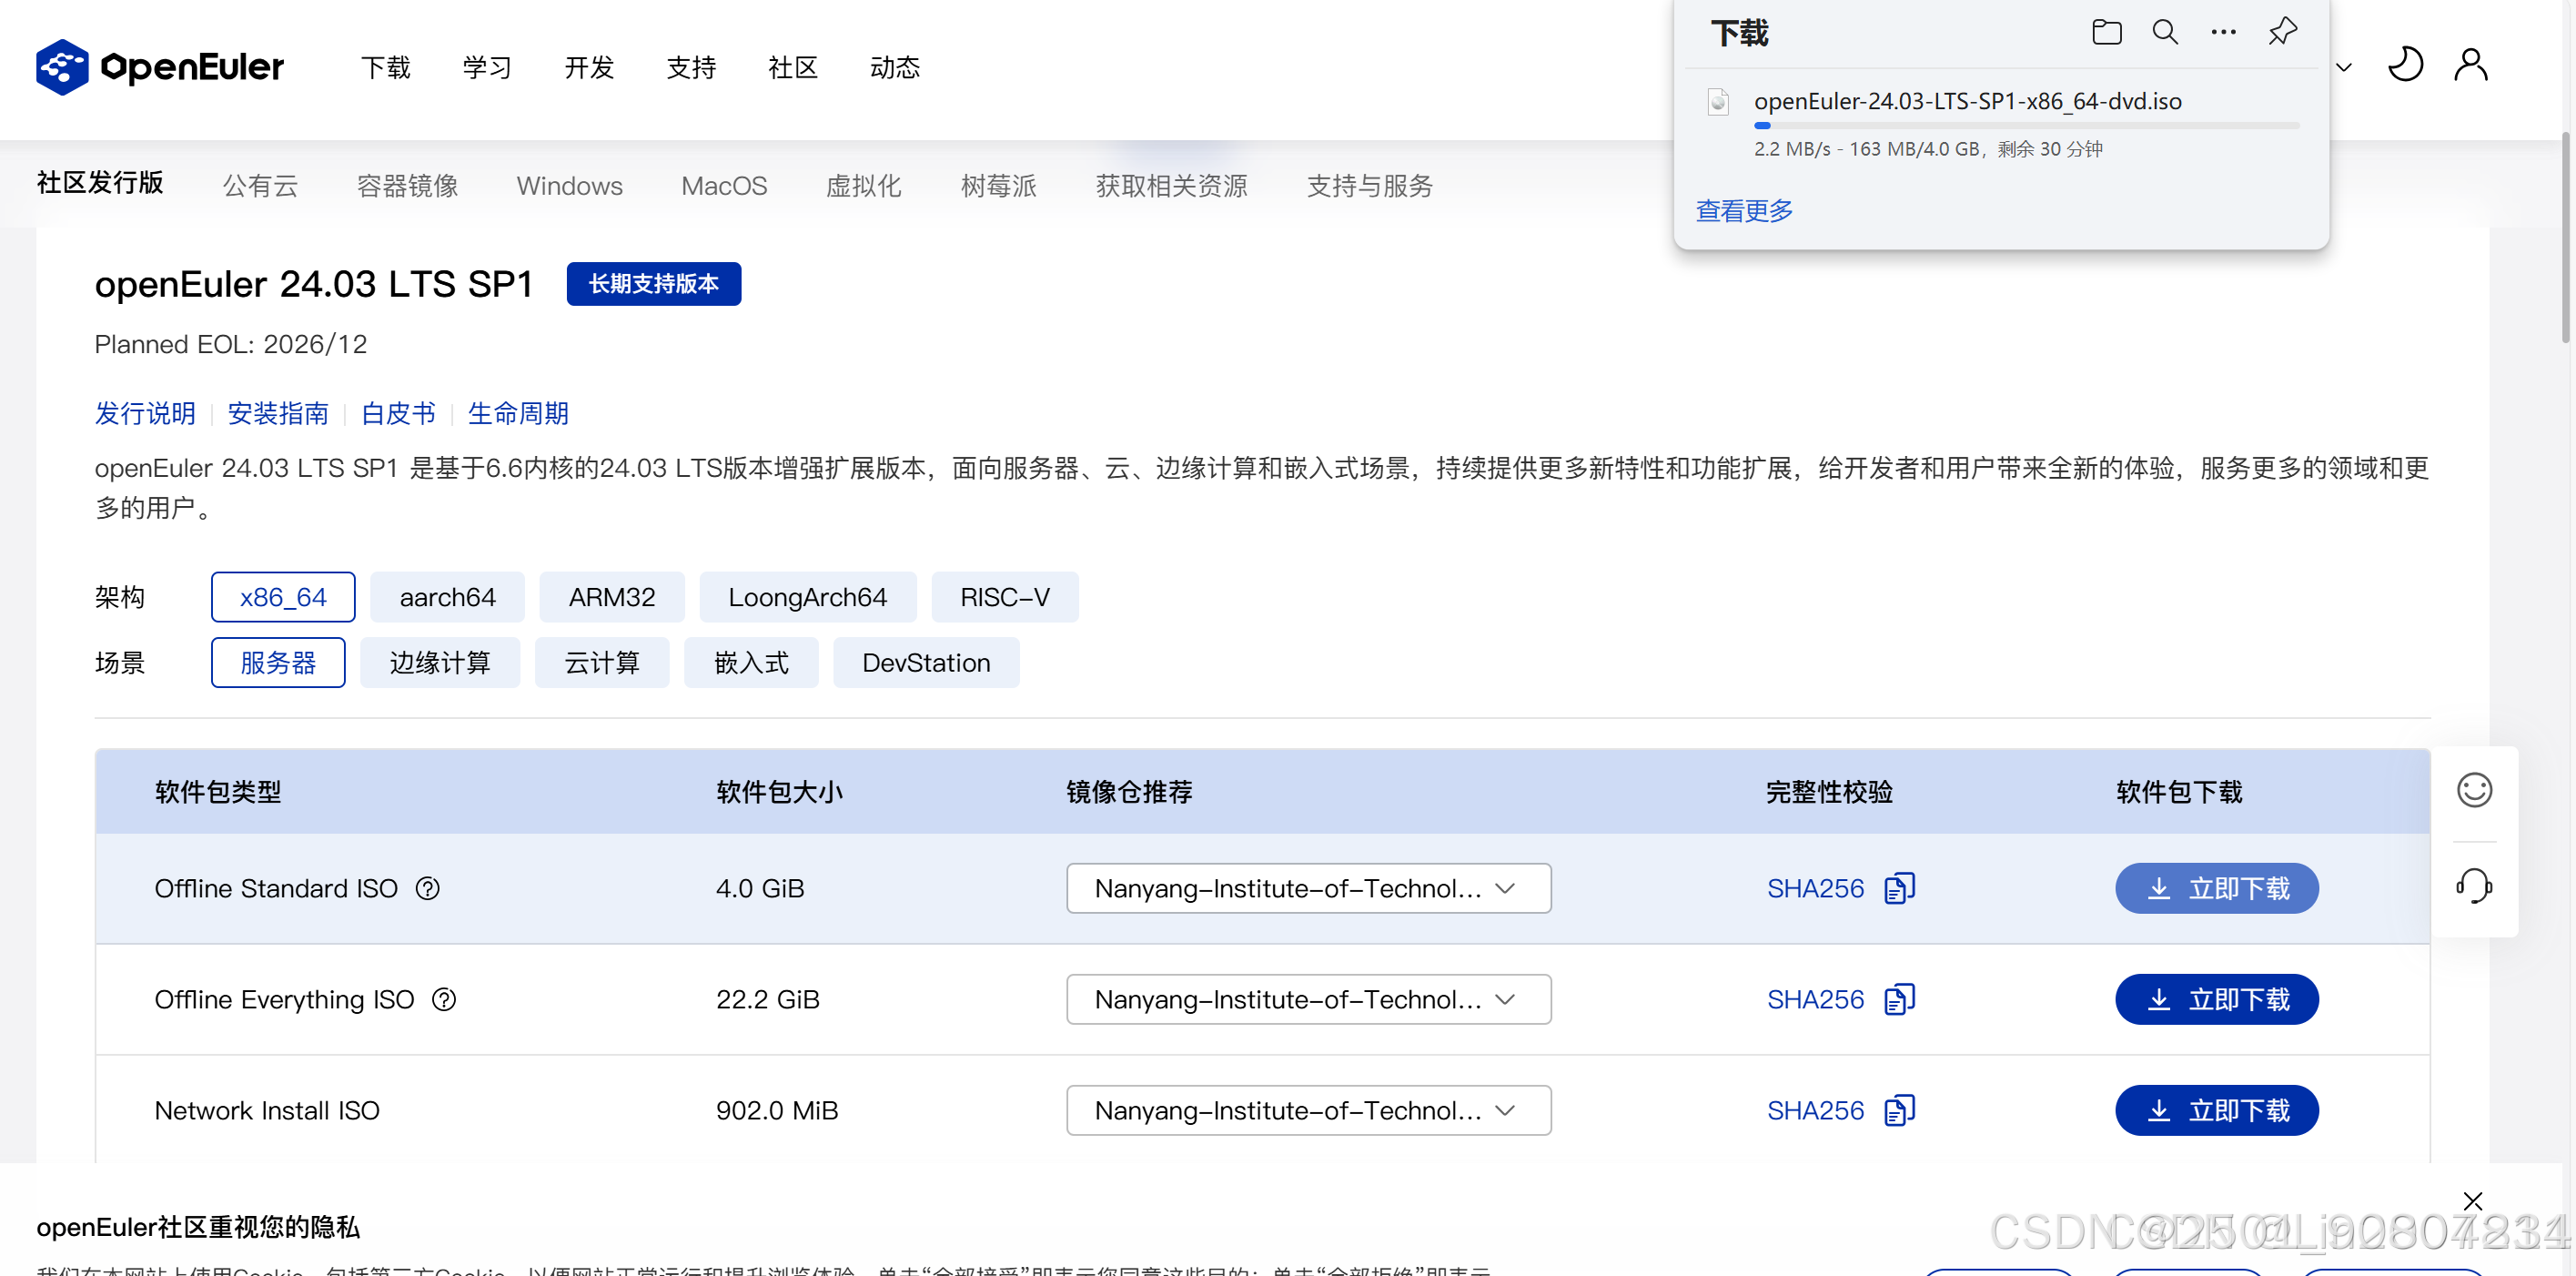The width and height of the screenshot is (2576, 1276).
Task: Copy SHA256 for Offline Standard ISO
Action: (x=1899, y=888)
